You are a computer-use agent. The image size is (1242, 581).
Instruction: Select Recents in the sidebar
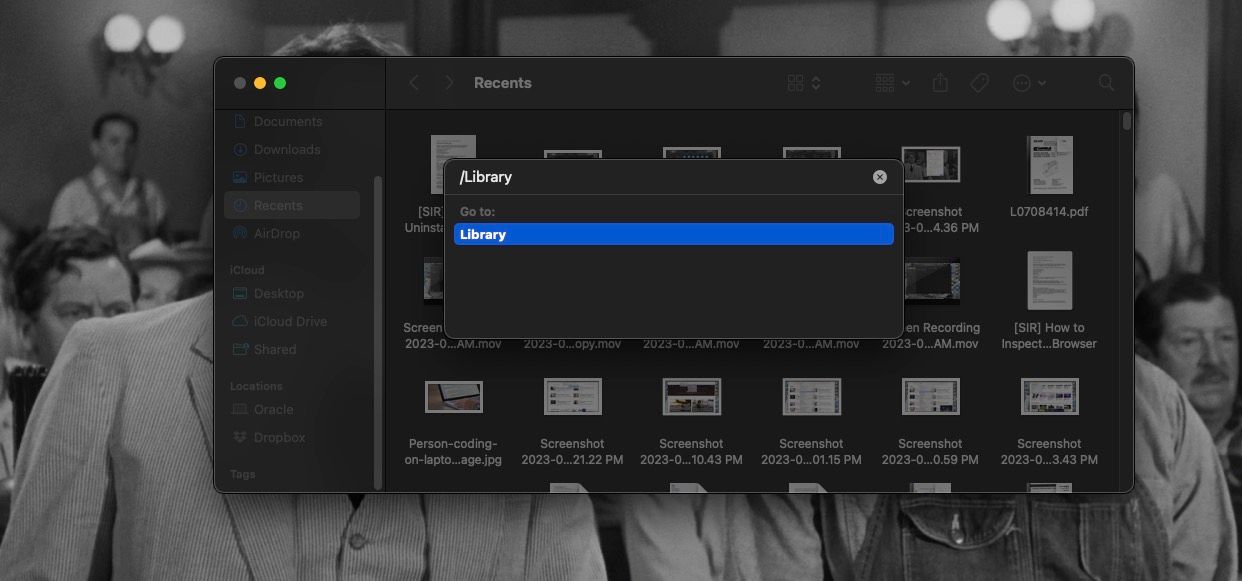pyautogui.click(x=282, y=205)
